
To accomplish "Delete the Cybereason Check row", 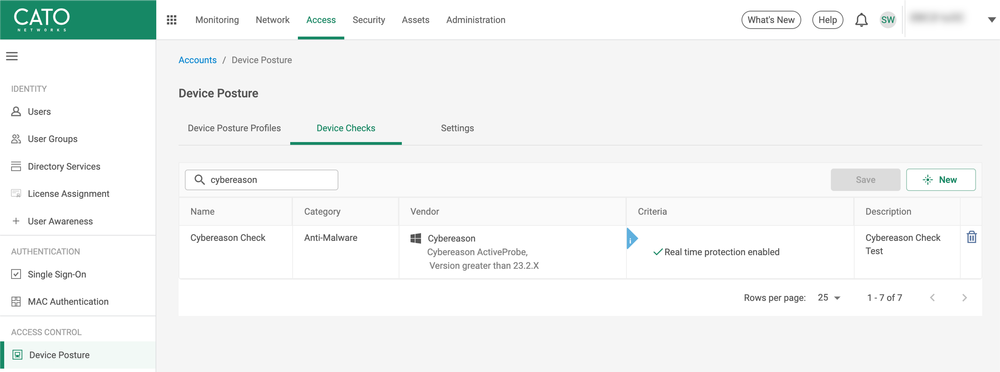I will (971, 237).
